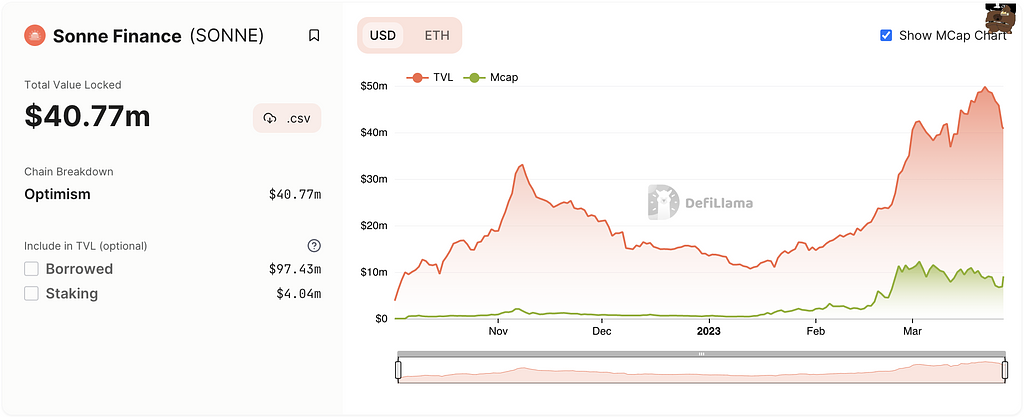
Task: Enable the Borrowed checkbox
Action: 32,269
